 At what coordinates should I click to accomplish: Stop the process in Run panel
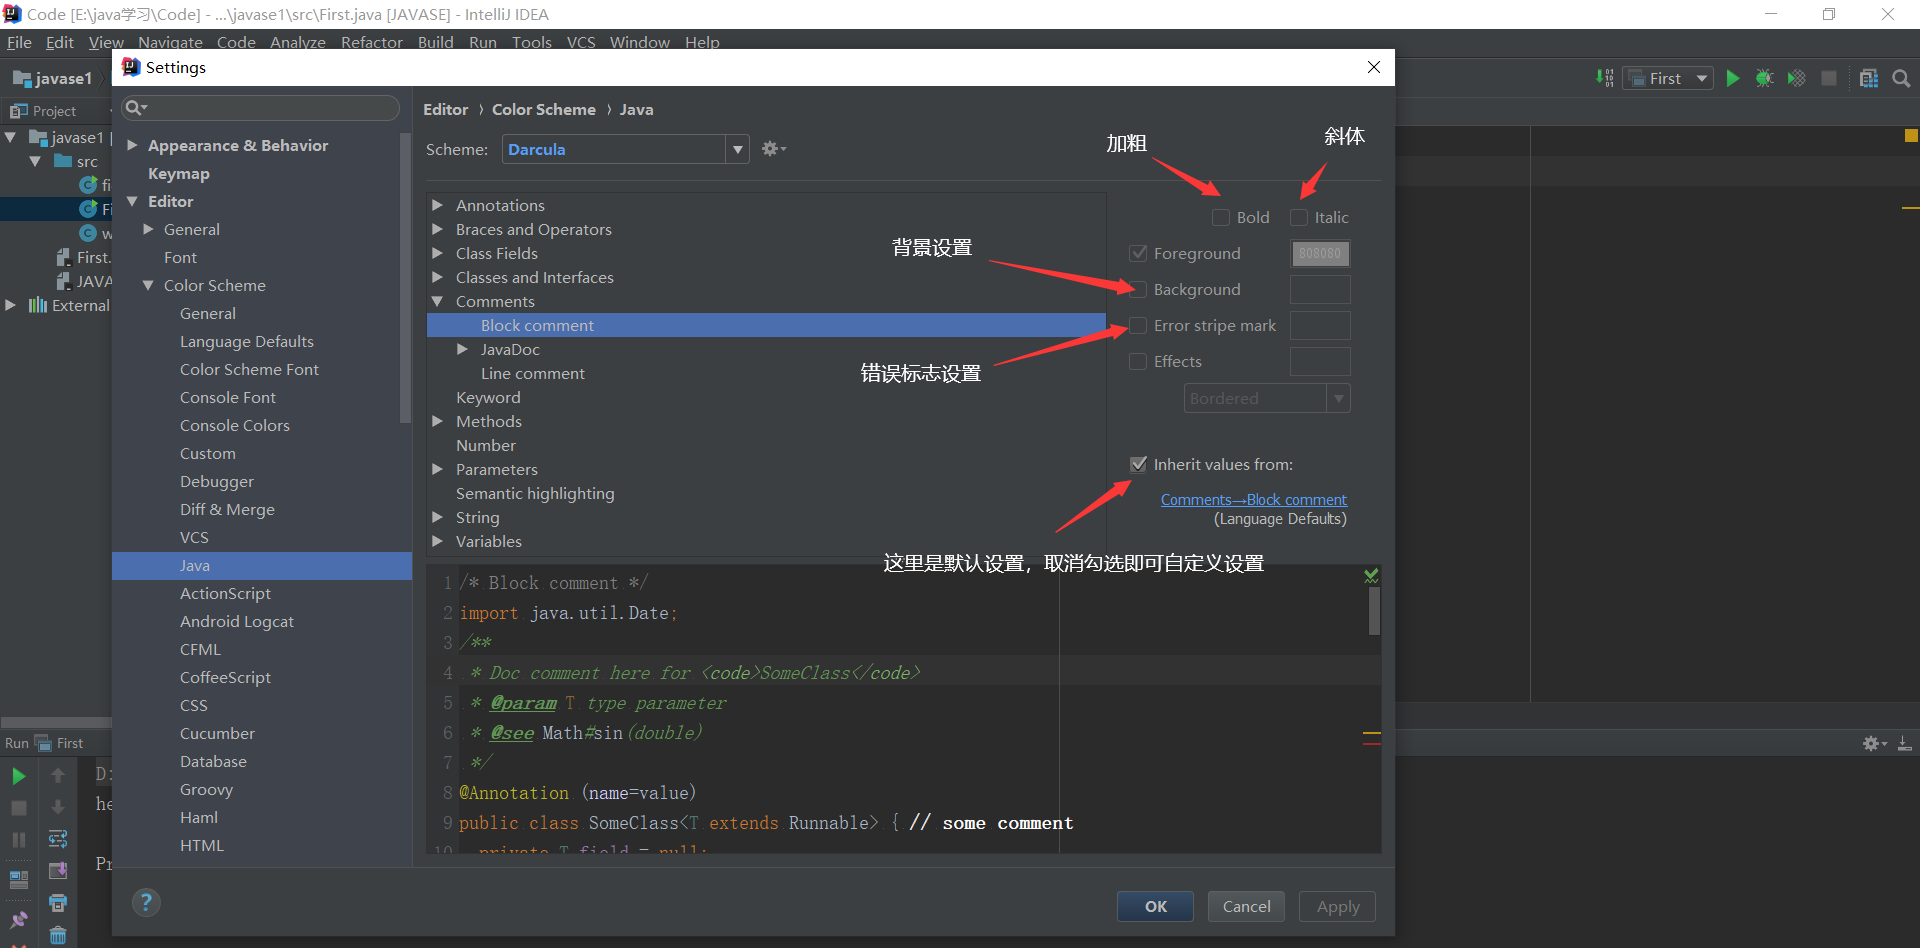18,807
